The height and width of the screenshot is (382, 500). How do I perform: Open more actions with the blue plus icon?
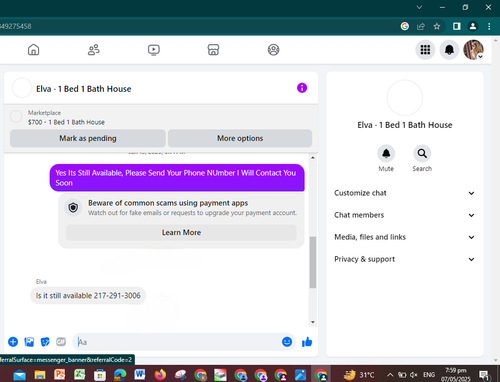(x=13, y=342)
